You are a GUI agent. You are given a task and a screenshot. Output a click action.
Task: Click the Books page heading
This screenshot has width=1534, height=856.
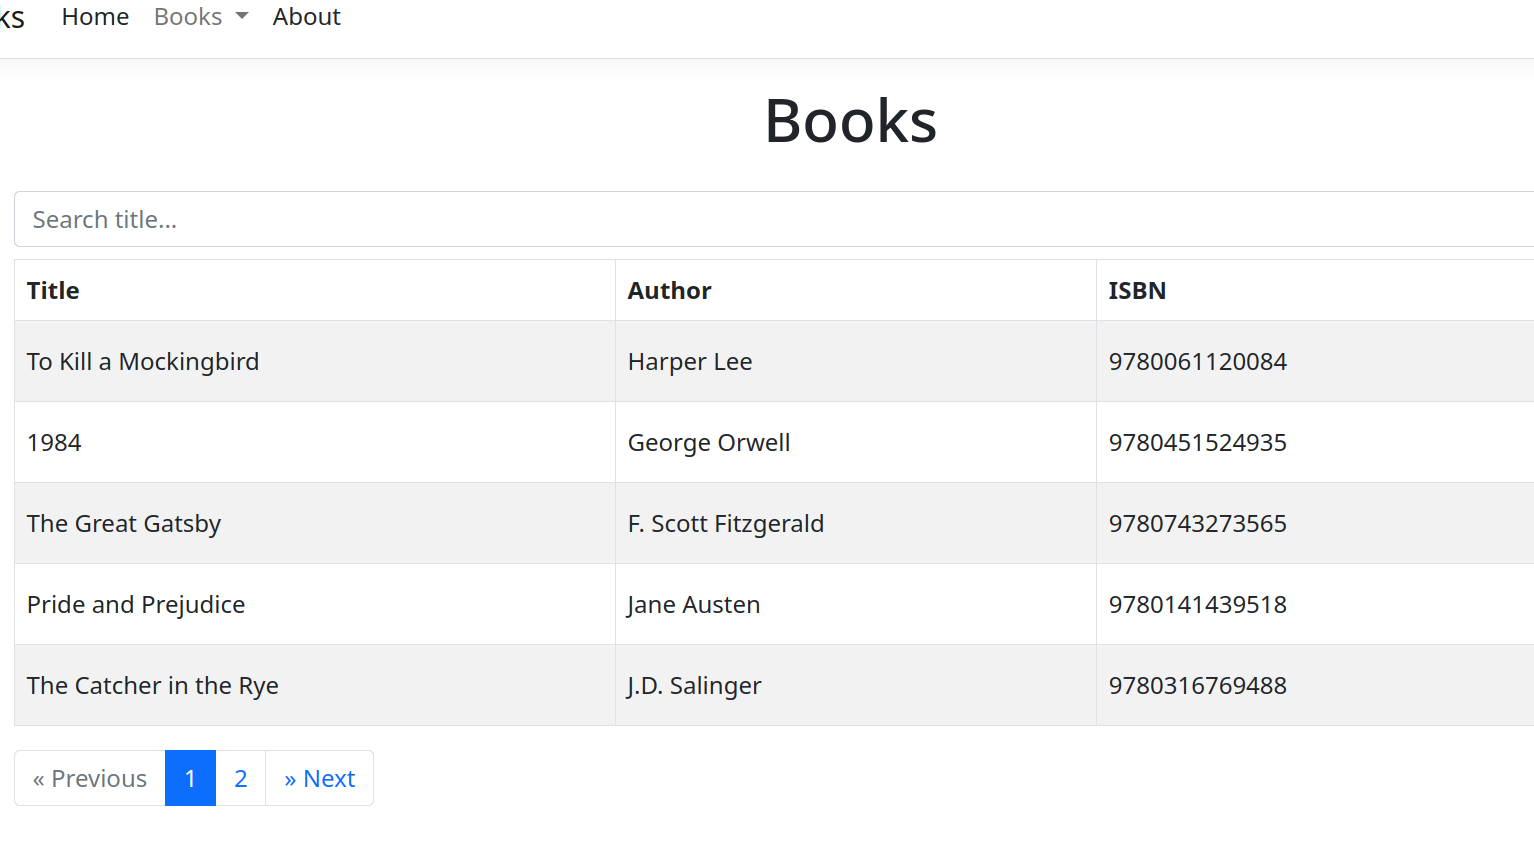click(850, 121)
